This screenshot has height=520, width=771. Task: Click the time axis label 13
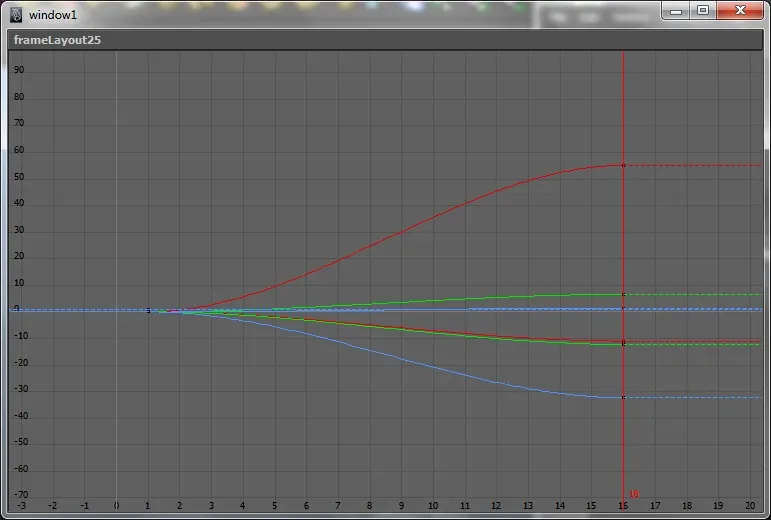528,505
